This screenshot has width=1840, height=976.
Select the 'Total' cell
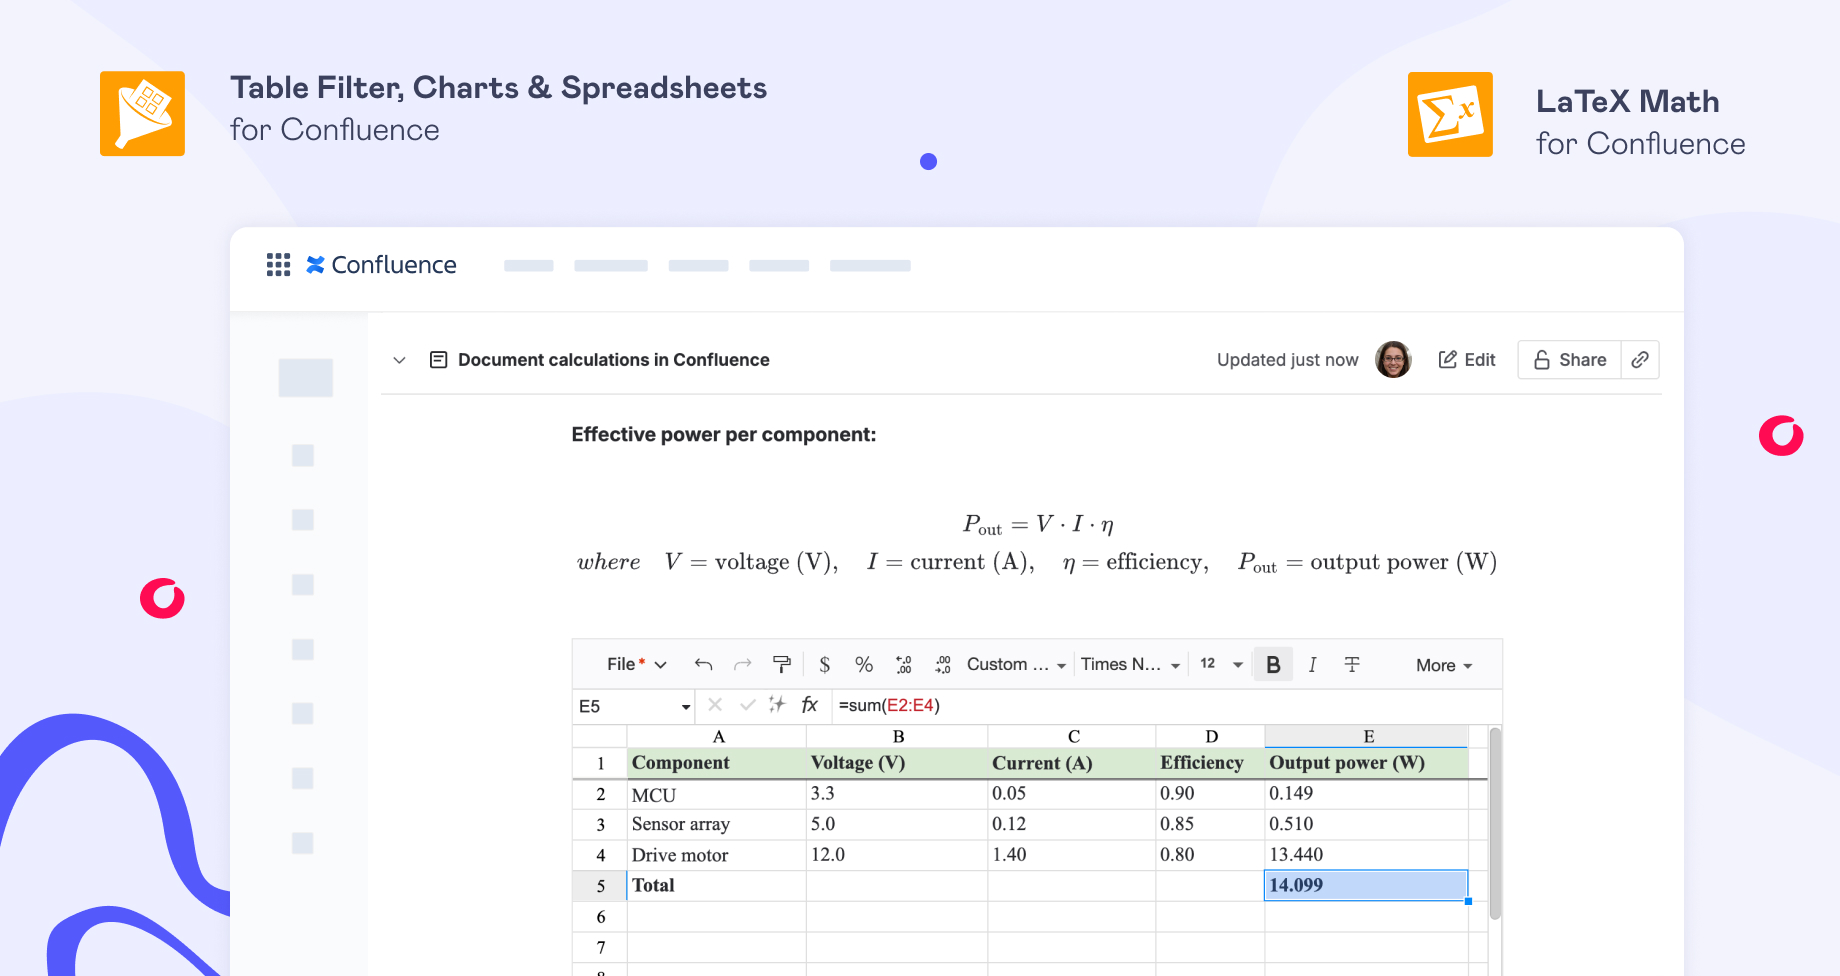(x=717, y=886)
